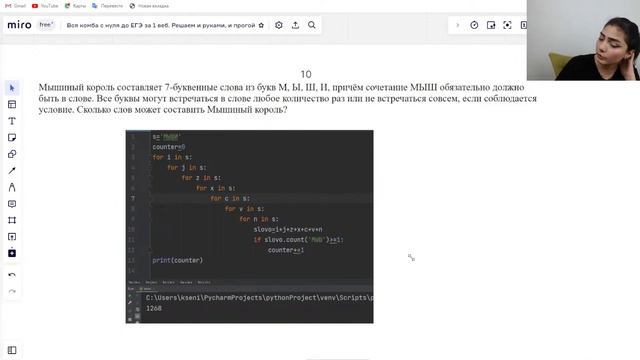Click the webcam video overlay

pyautogui.click(x=583, y=40)
